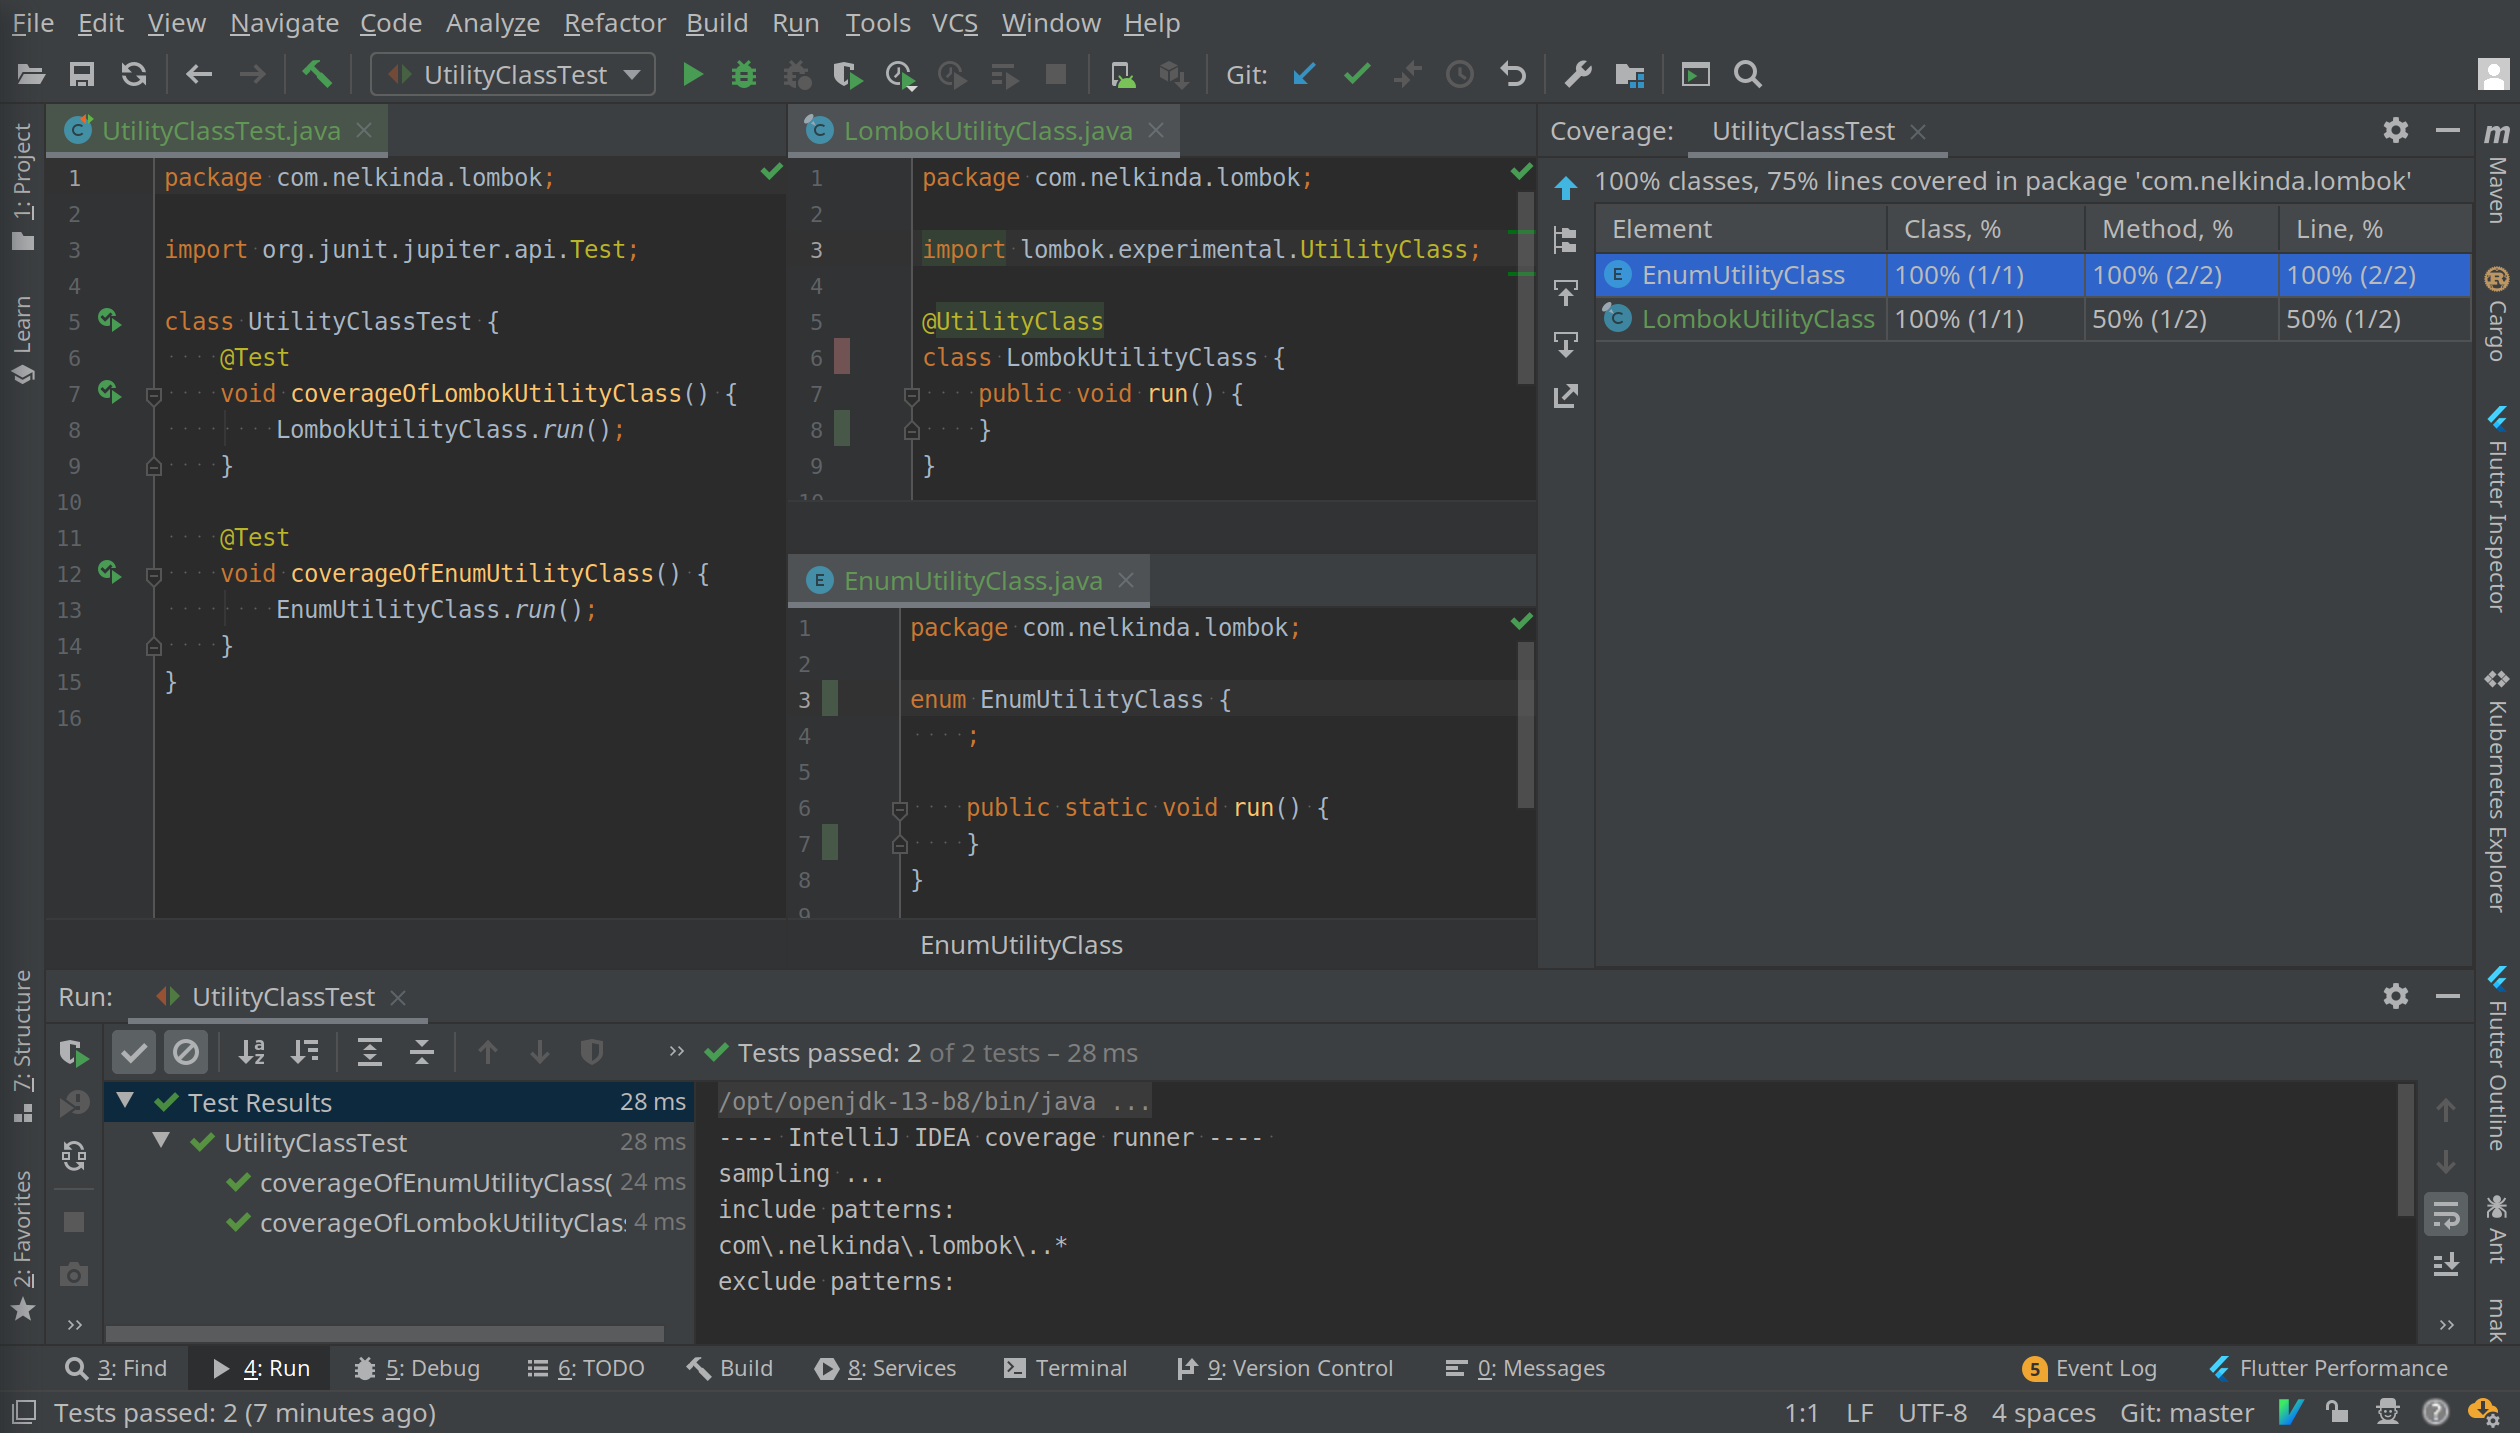
Task: Collapse the UtilityClassTest test node
Action: point(161,1142)
